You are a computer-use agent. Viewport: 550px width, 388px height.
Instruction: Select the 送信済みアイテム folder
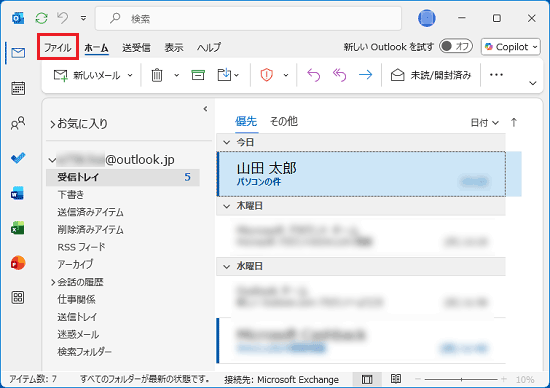[x=90, y=212]
